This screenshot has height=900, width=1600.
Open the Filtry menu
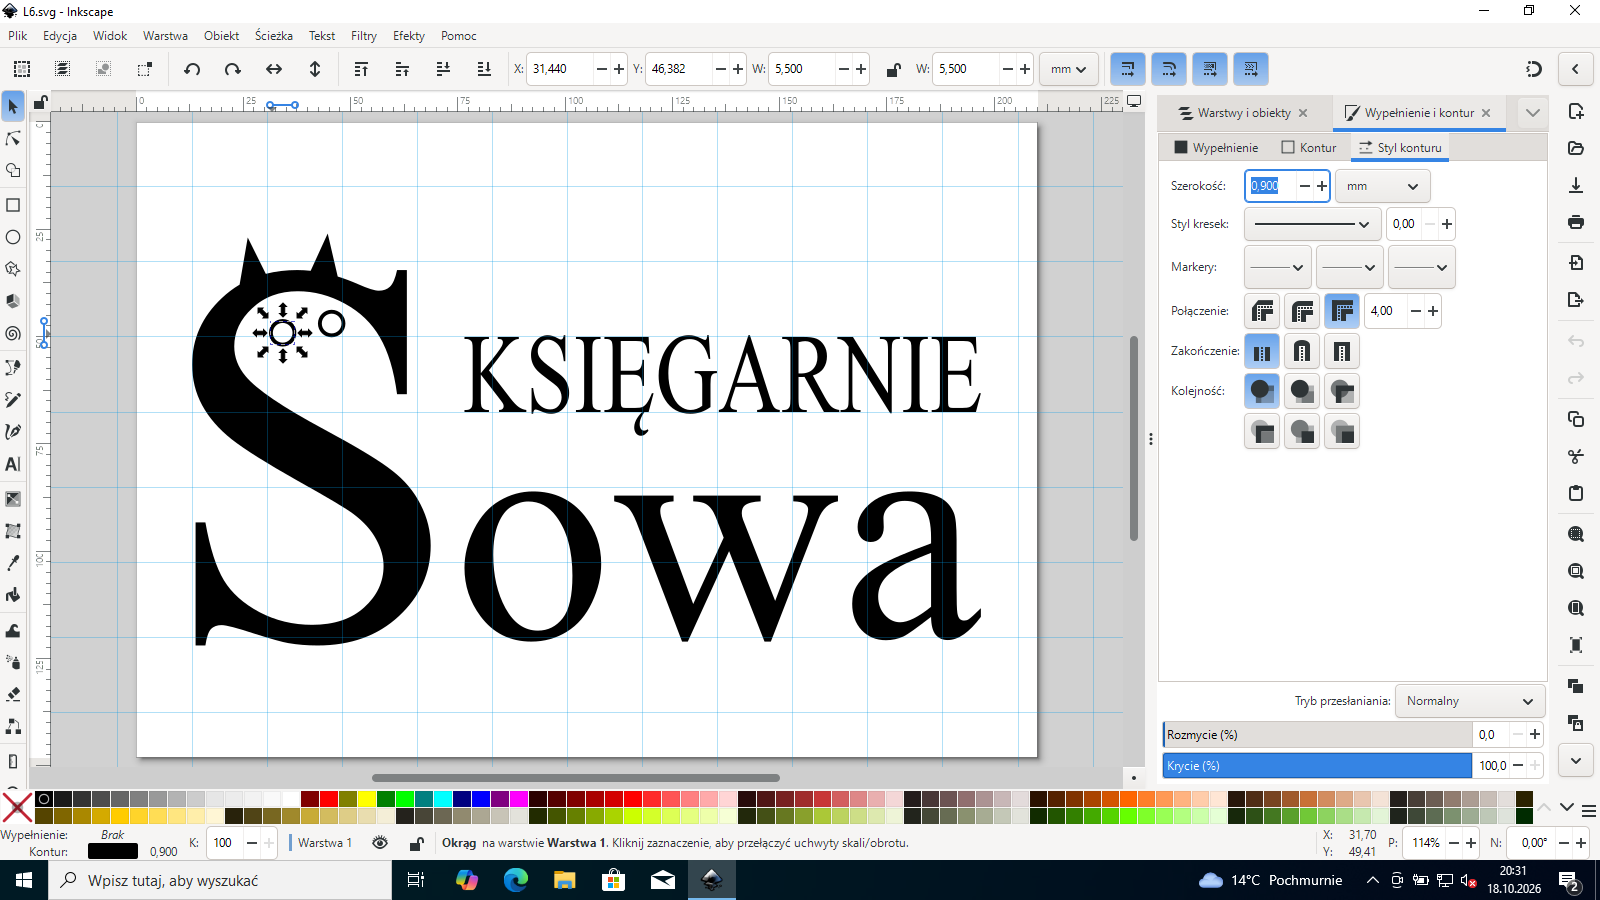click(364, 36)
